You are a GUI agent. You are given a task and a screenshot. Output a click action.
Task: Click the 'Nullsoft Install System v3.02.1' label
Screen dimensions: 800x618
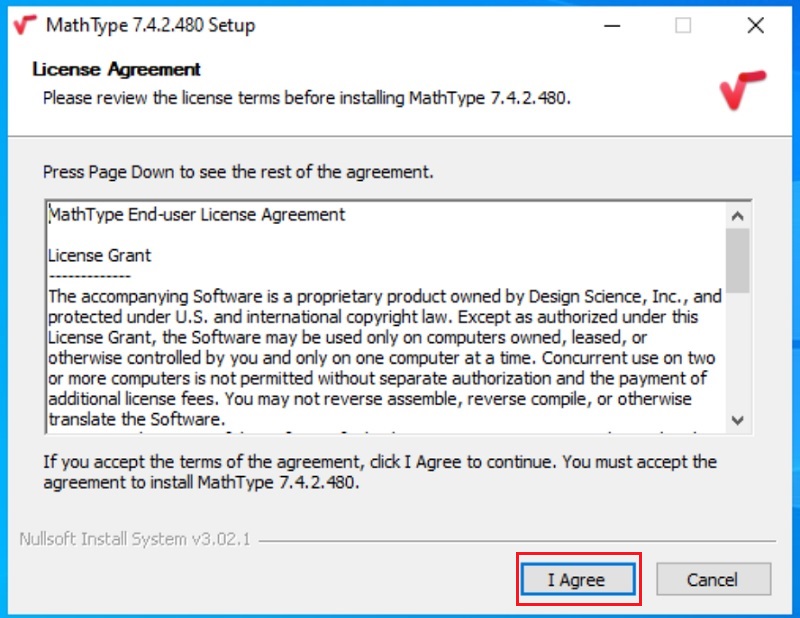tap(135, 539)
